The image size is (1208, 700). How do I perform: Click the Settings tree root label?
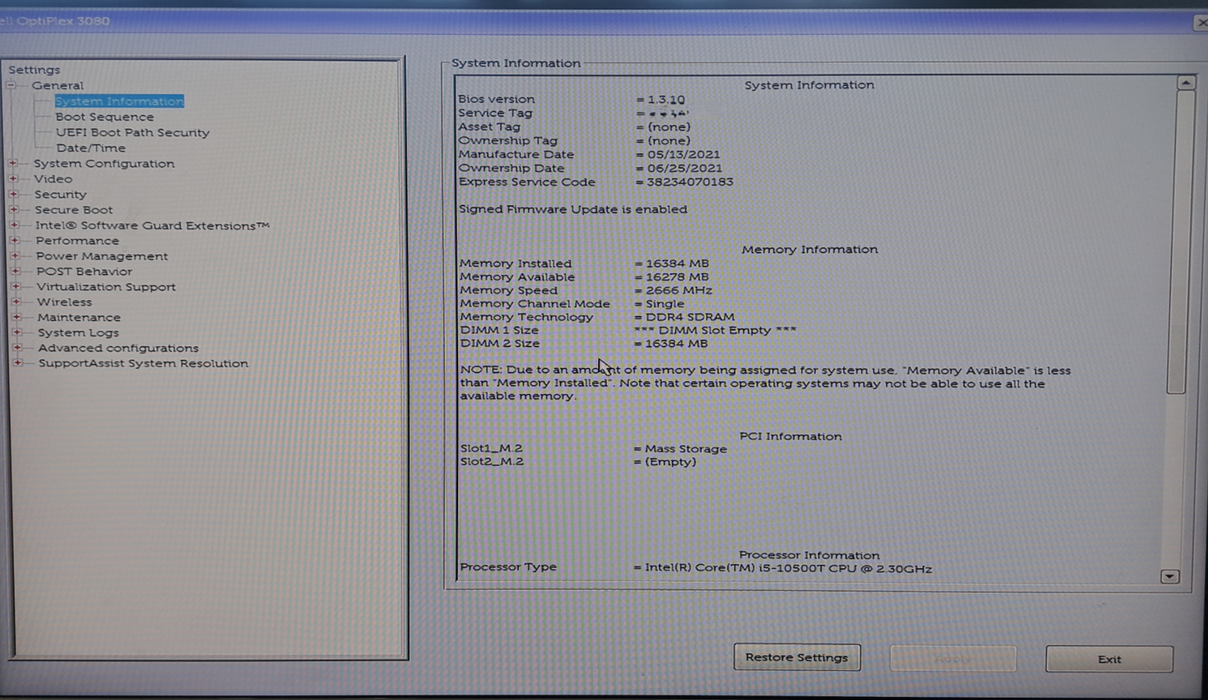tap(35, 70)
